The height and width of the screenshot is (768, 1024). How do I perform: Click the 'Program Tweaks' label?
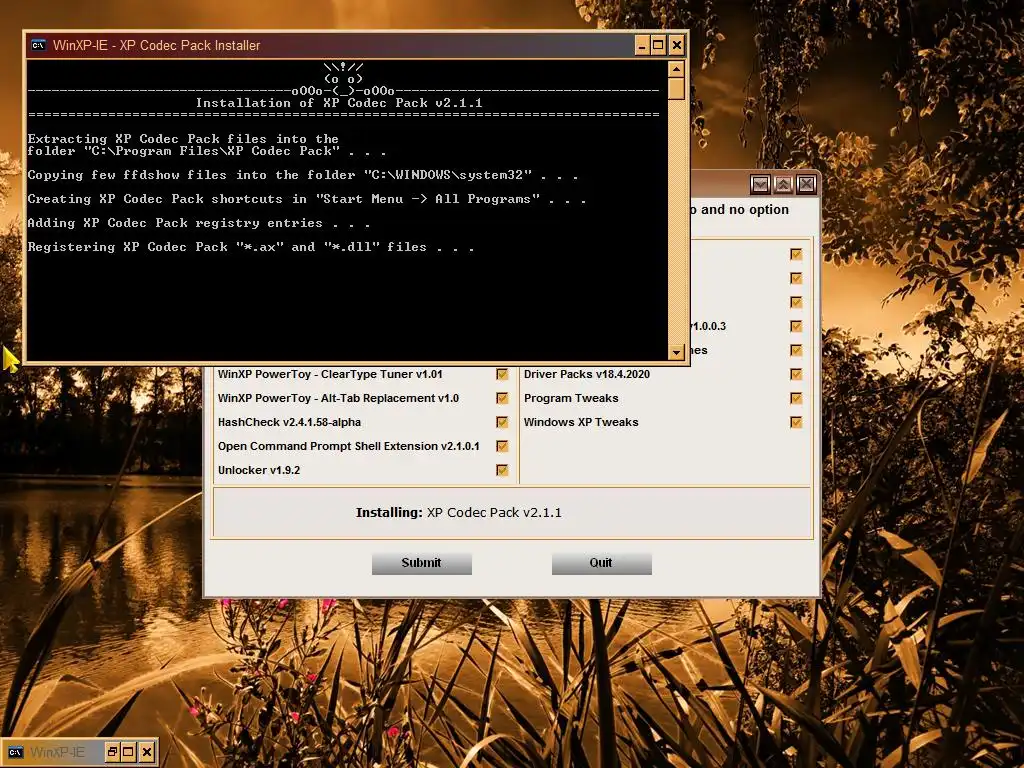[571, 398]
